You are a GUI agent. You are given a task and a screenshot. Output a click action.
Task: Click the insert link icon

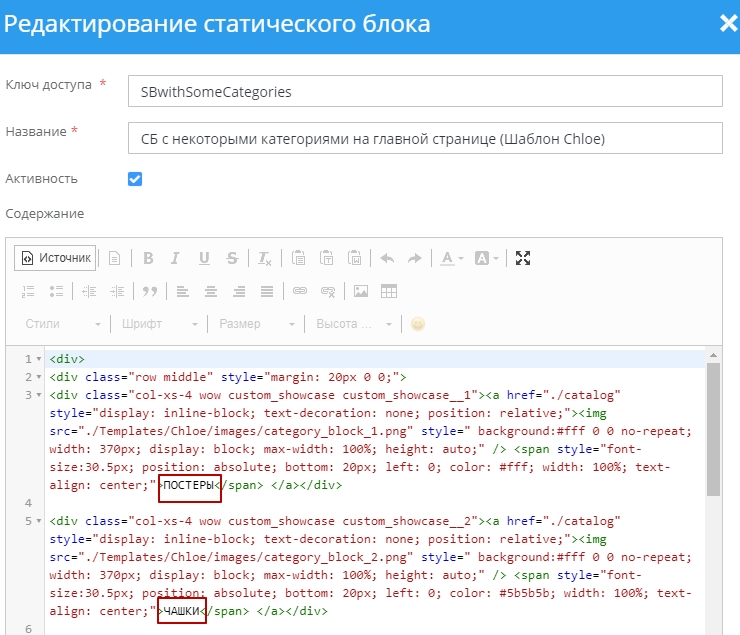[299, 291]
